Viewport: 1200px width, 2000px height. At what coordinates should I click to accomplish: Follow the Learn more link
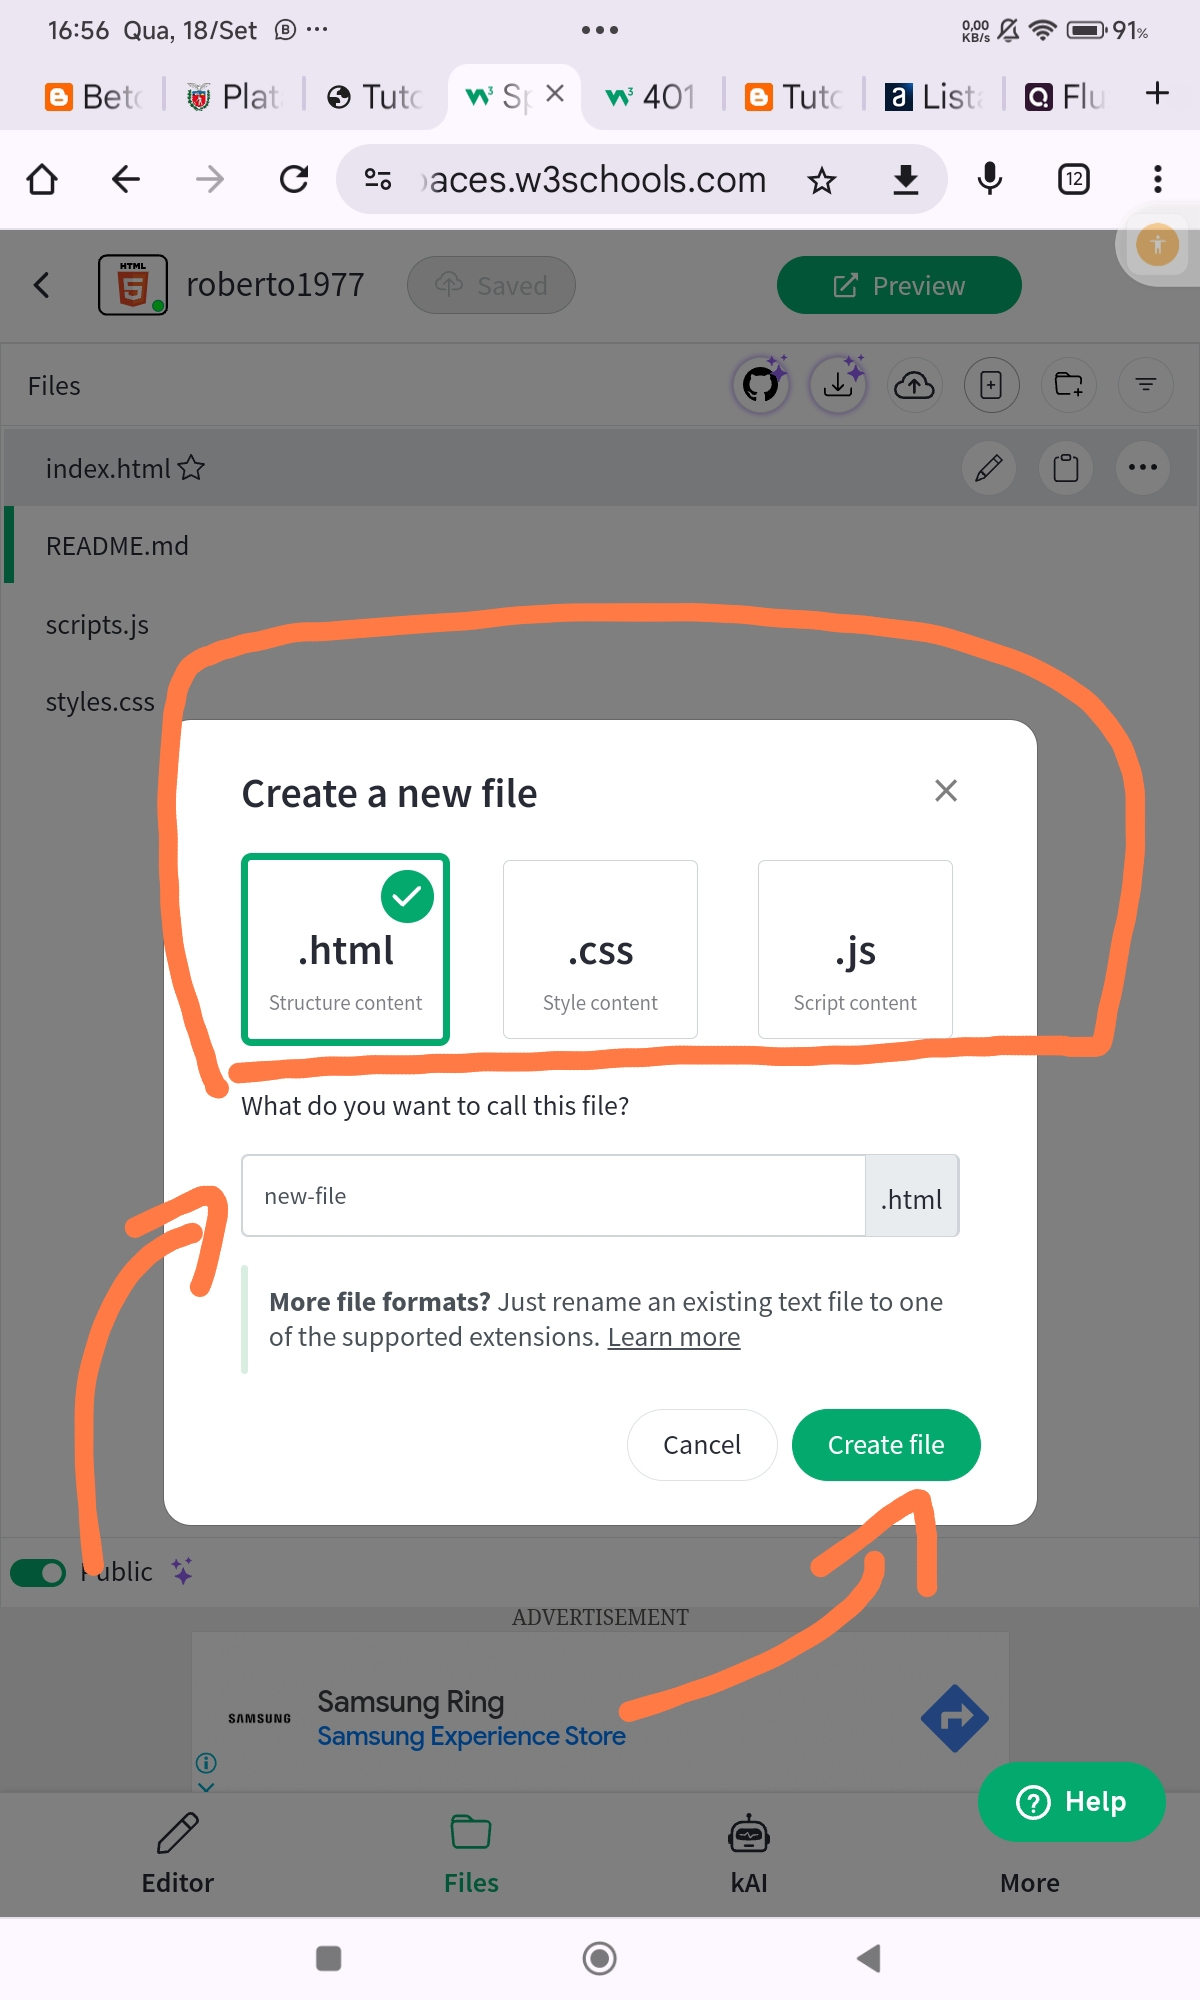click(673, 1337)
